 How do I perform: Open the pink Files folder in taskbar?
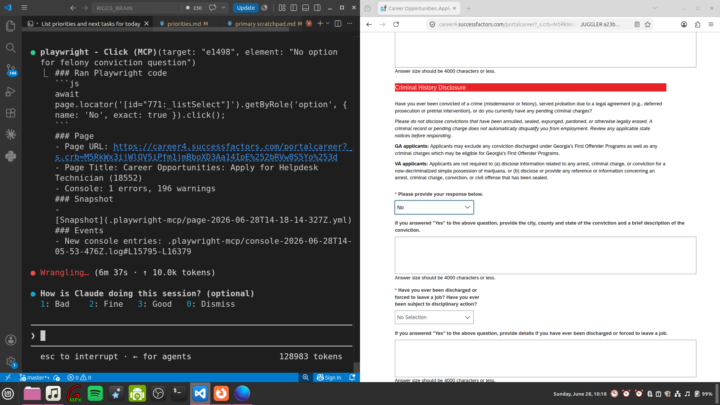pos(32,394)
